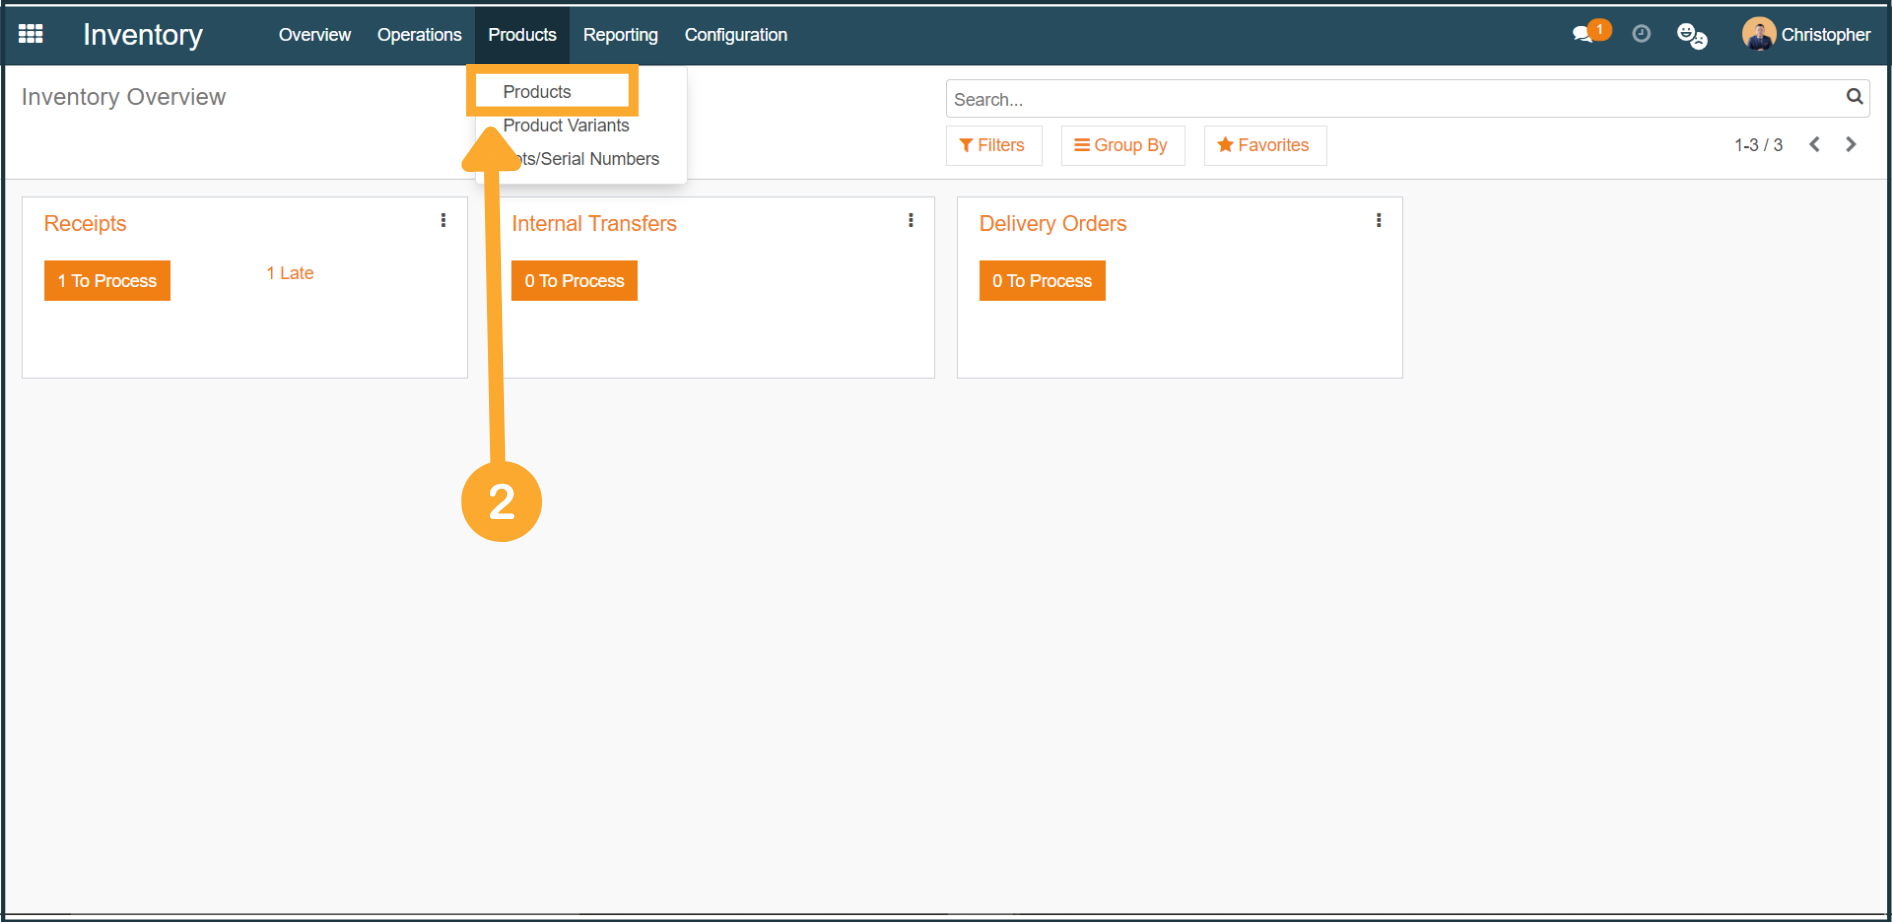Image resolution: width=1892 pixels, height=922 pixels.
Task: Click 1 To Process button in Receipts
Action: (107, 281)
